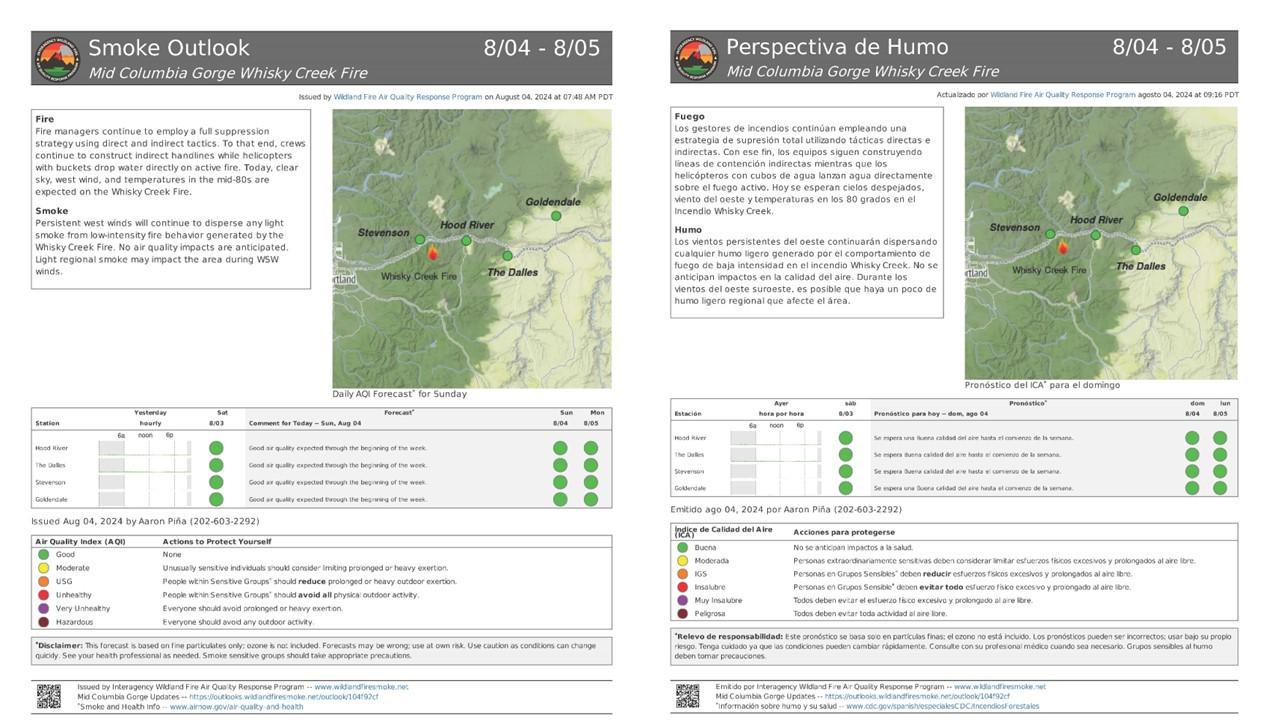The image size is (1280, 720).
Task: Click The Dalles' dom 8/04 green dot in Spanish table
Action: [1192, 455]
